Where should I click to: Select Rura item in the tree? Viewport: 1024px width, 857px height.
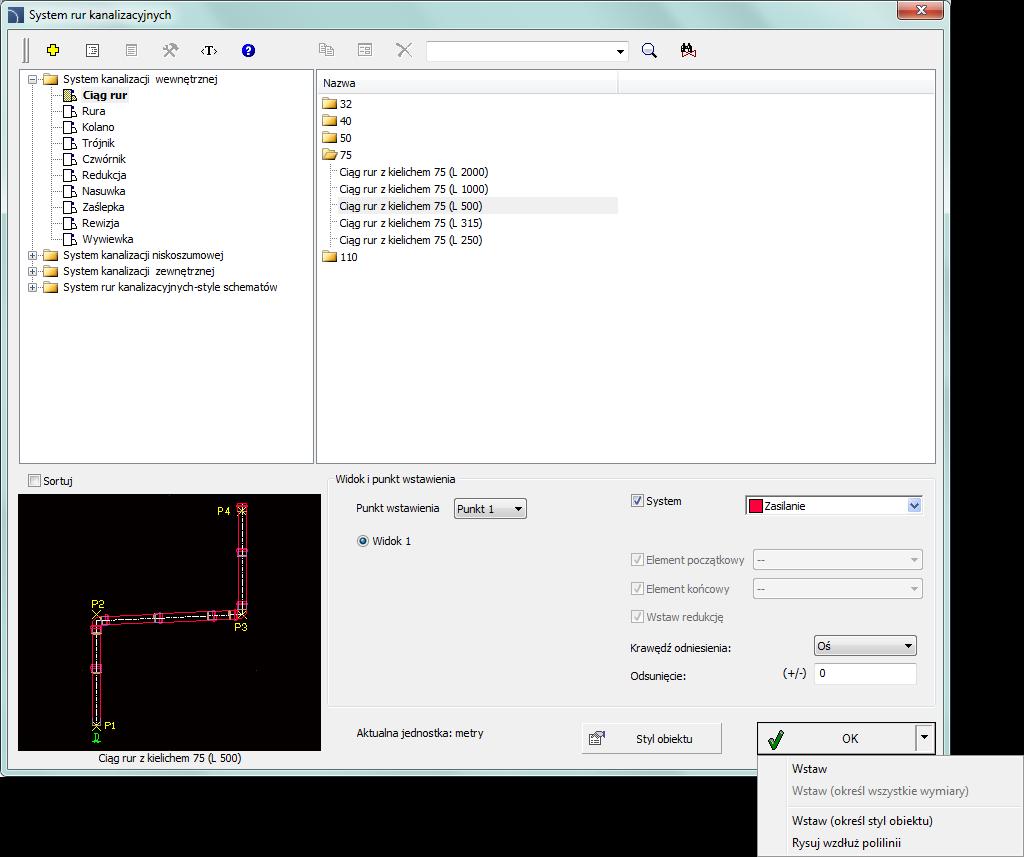93,111
